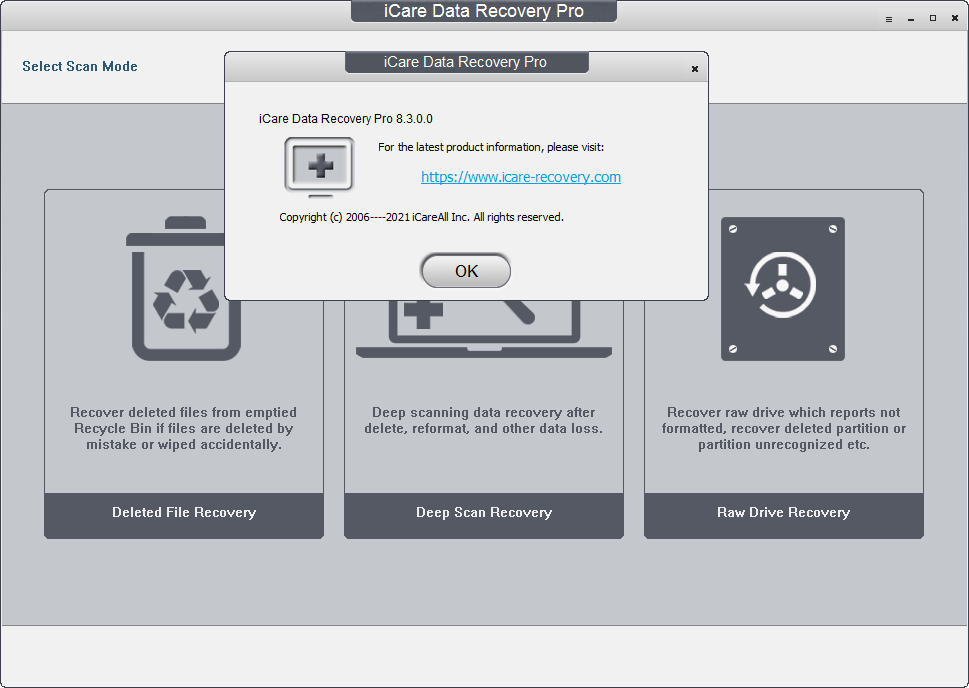Click OK in the About dialog
This screenshot has width=969, height=688.
(x=466, y=271)
